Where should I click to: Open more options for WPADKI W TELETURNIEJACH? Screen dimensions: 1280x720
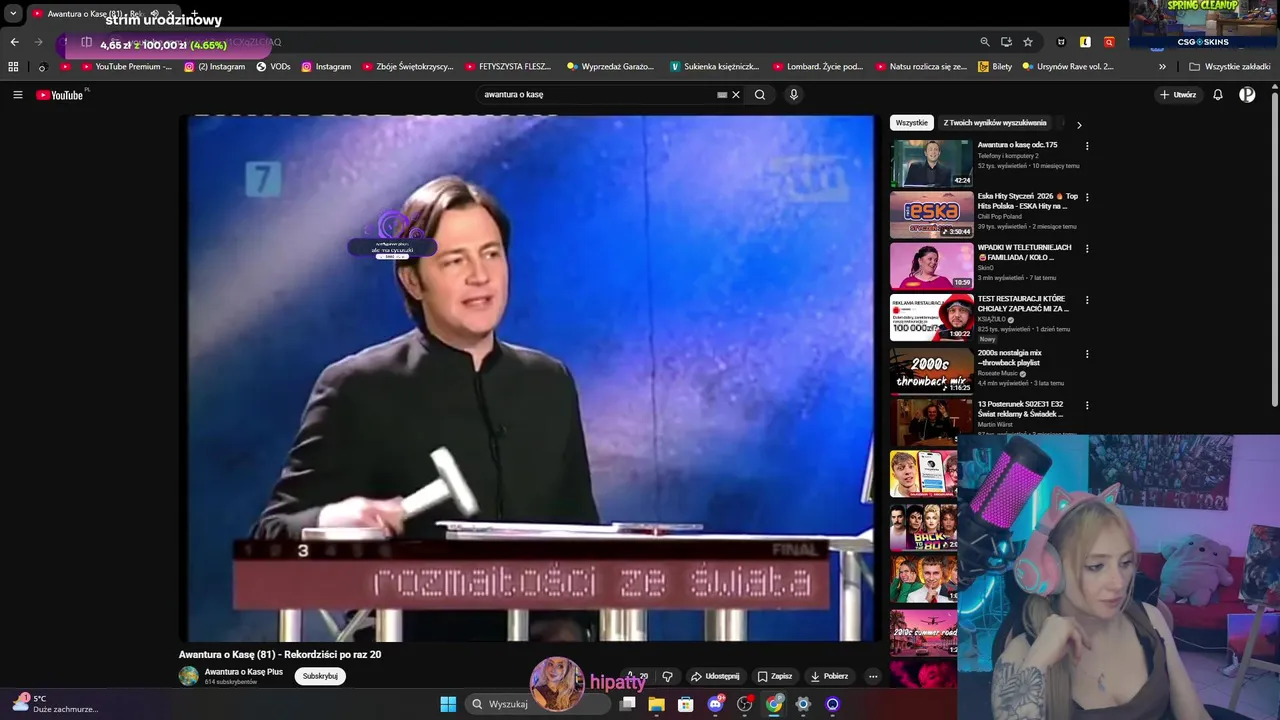coord(1087,249)
